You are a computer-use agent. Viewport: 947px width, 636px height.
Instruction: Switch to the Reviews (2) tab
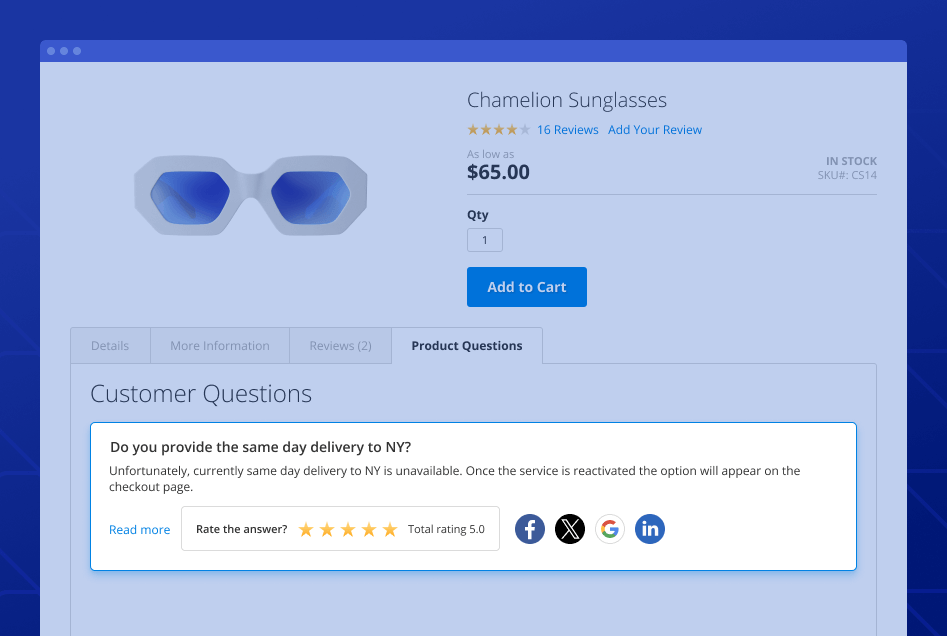[340, 345]
